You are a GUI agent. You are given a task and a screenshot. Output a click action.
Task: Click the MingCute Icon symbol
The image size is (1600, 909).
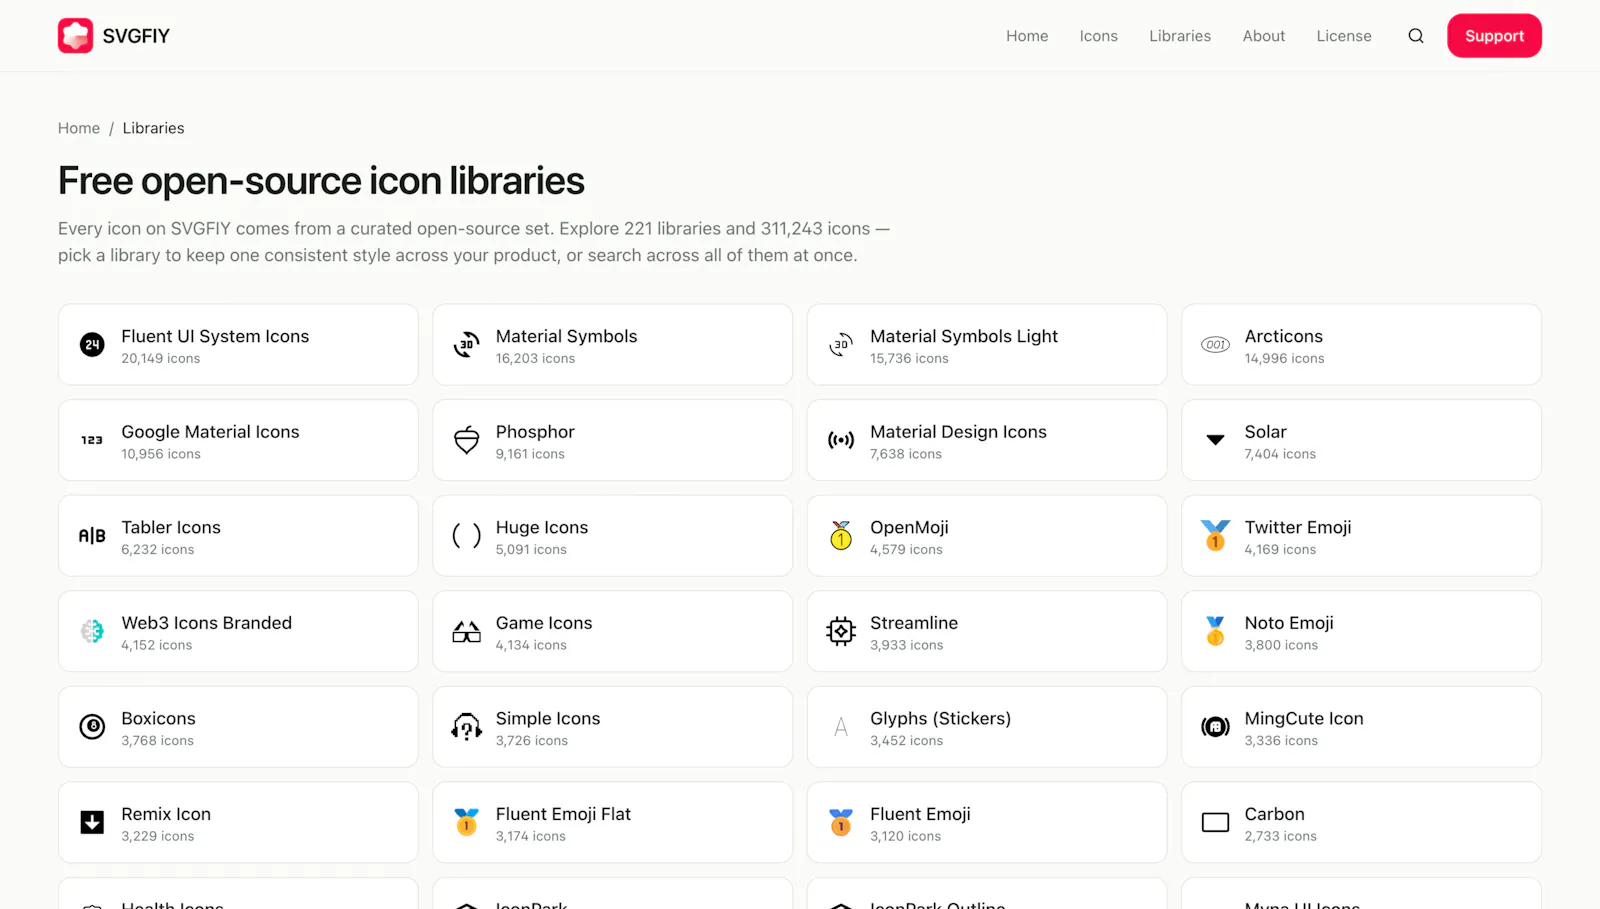[x=1215, y=727]
